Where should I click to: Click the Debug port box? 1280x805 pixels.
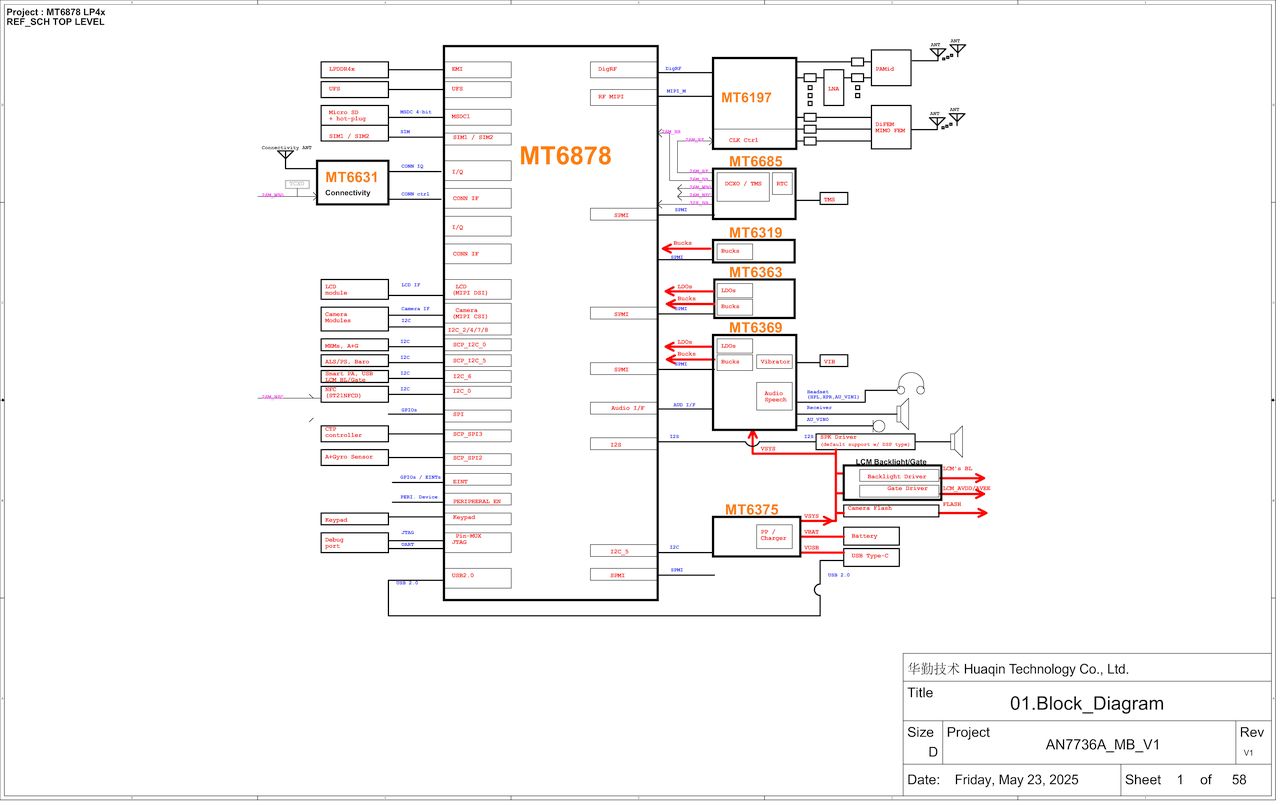(x=354, y=542)
